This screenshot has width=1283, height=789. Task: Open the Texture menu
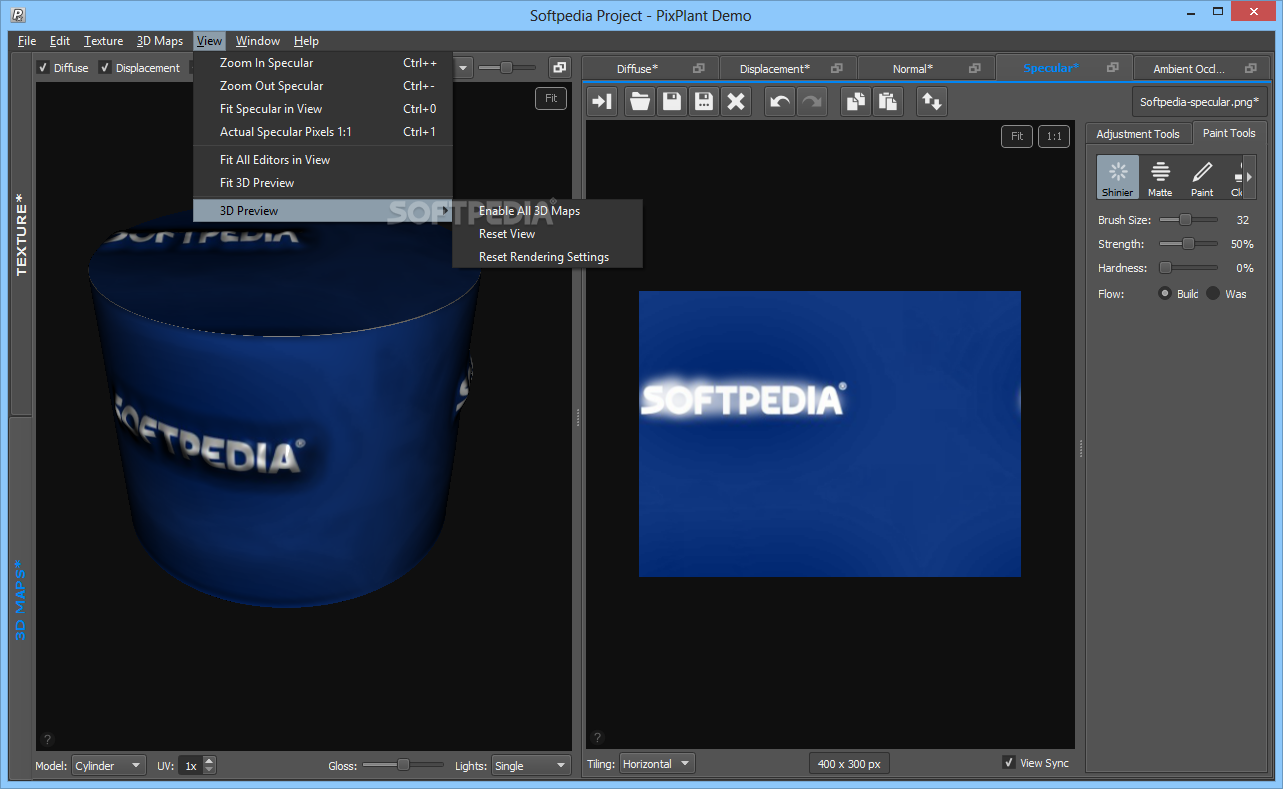click(103, 41)
